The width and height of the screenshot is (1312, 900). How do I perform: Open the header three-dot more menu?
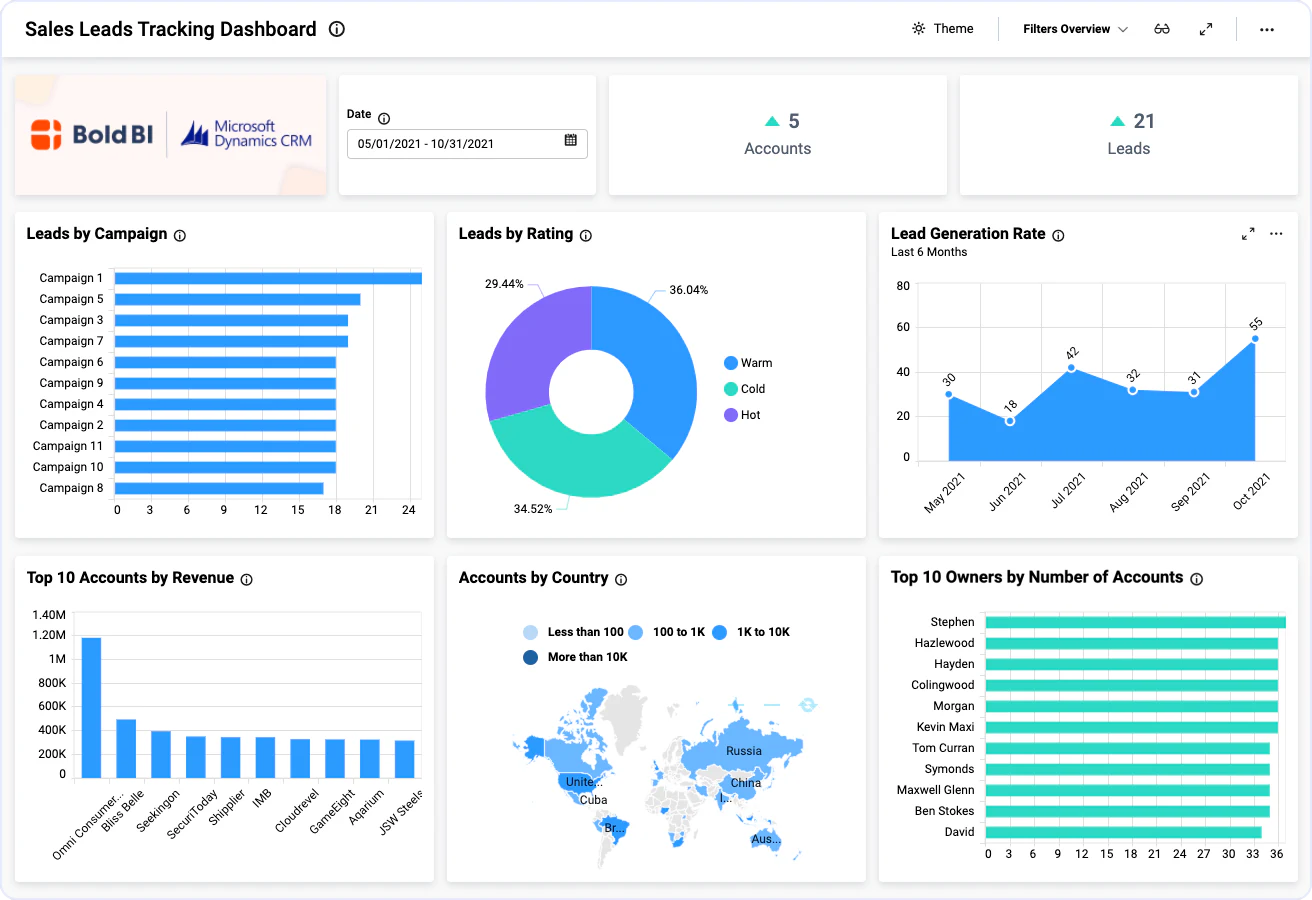pos(1267,29)
